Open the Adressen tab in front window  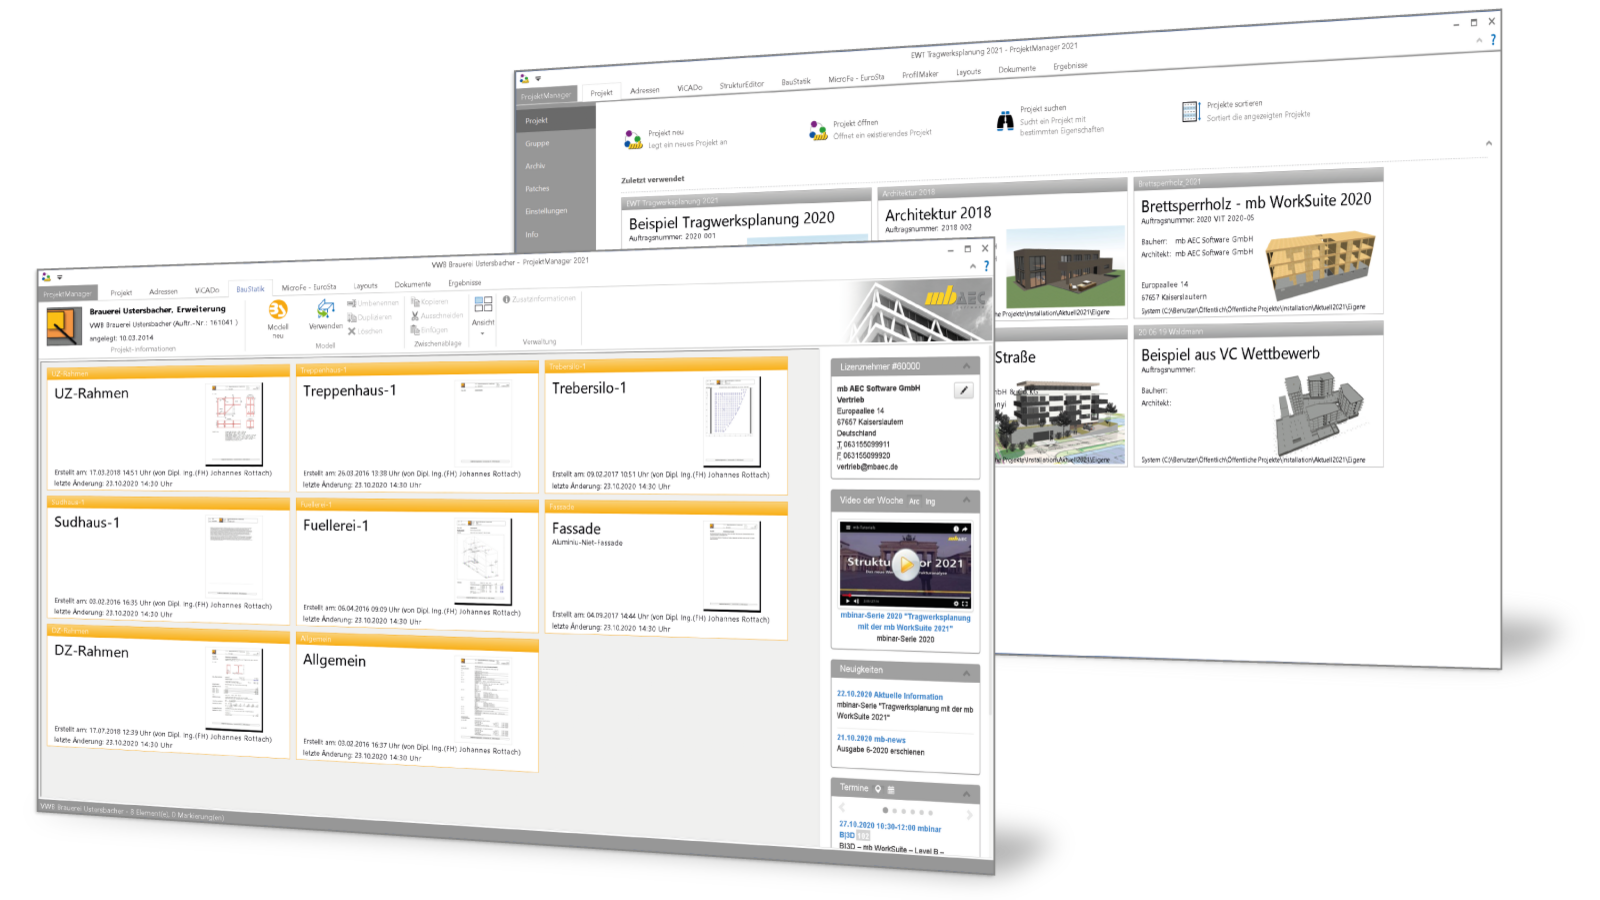[163, 292]
